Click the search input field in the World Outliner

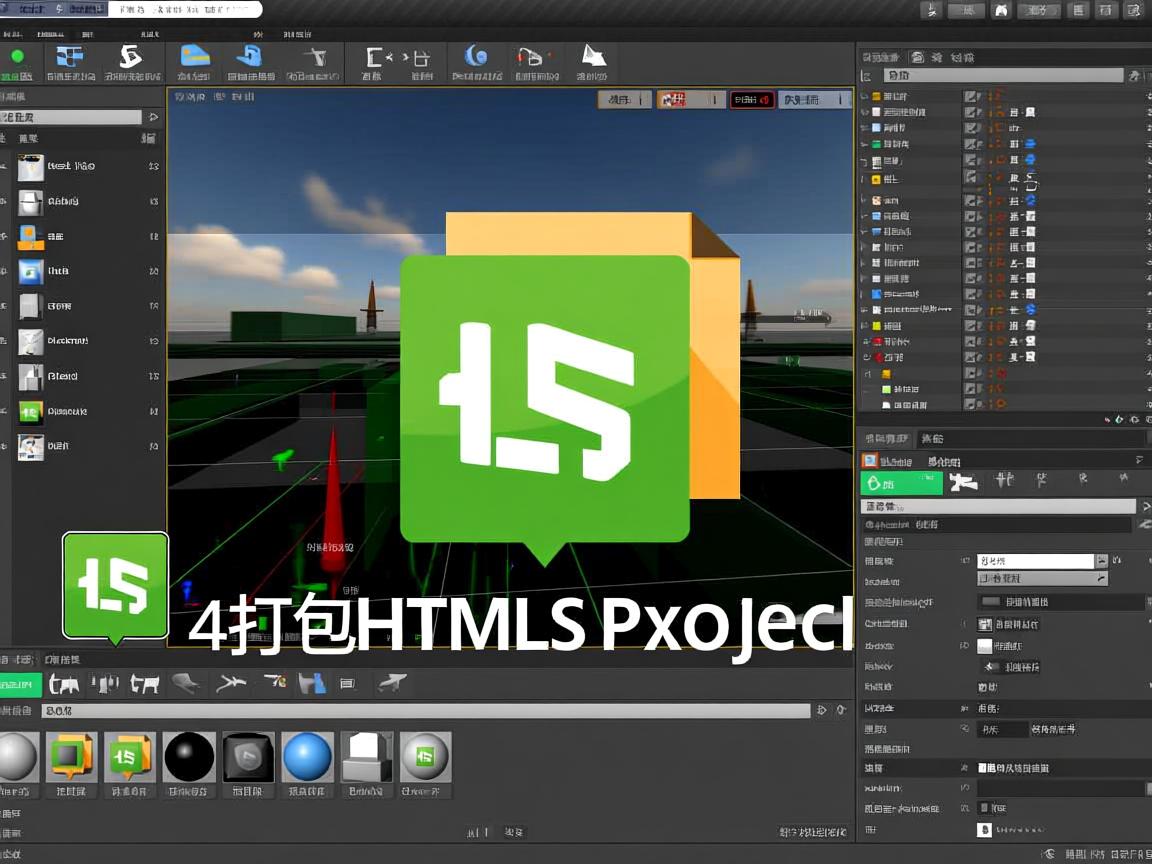coord(1000,74)
